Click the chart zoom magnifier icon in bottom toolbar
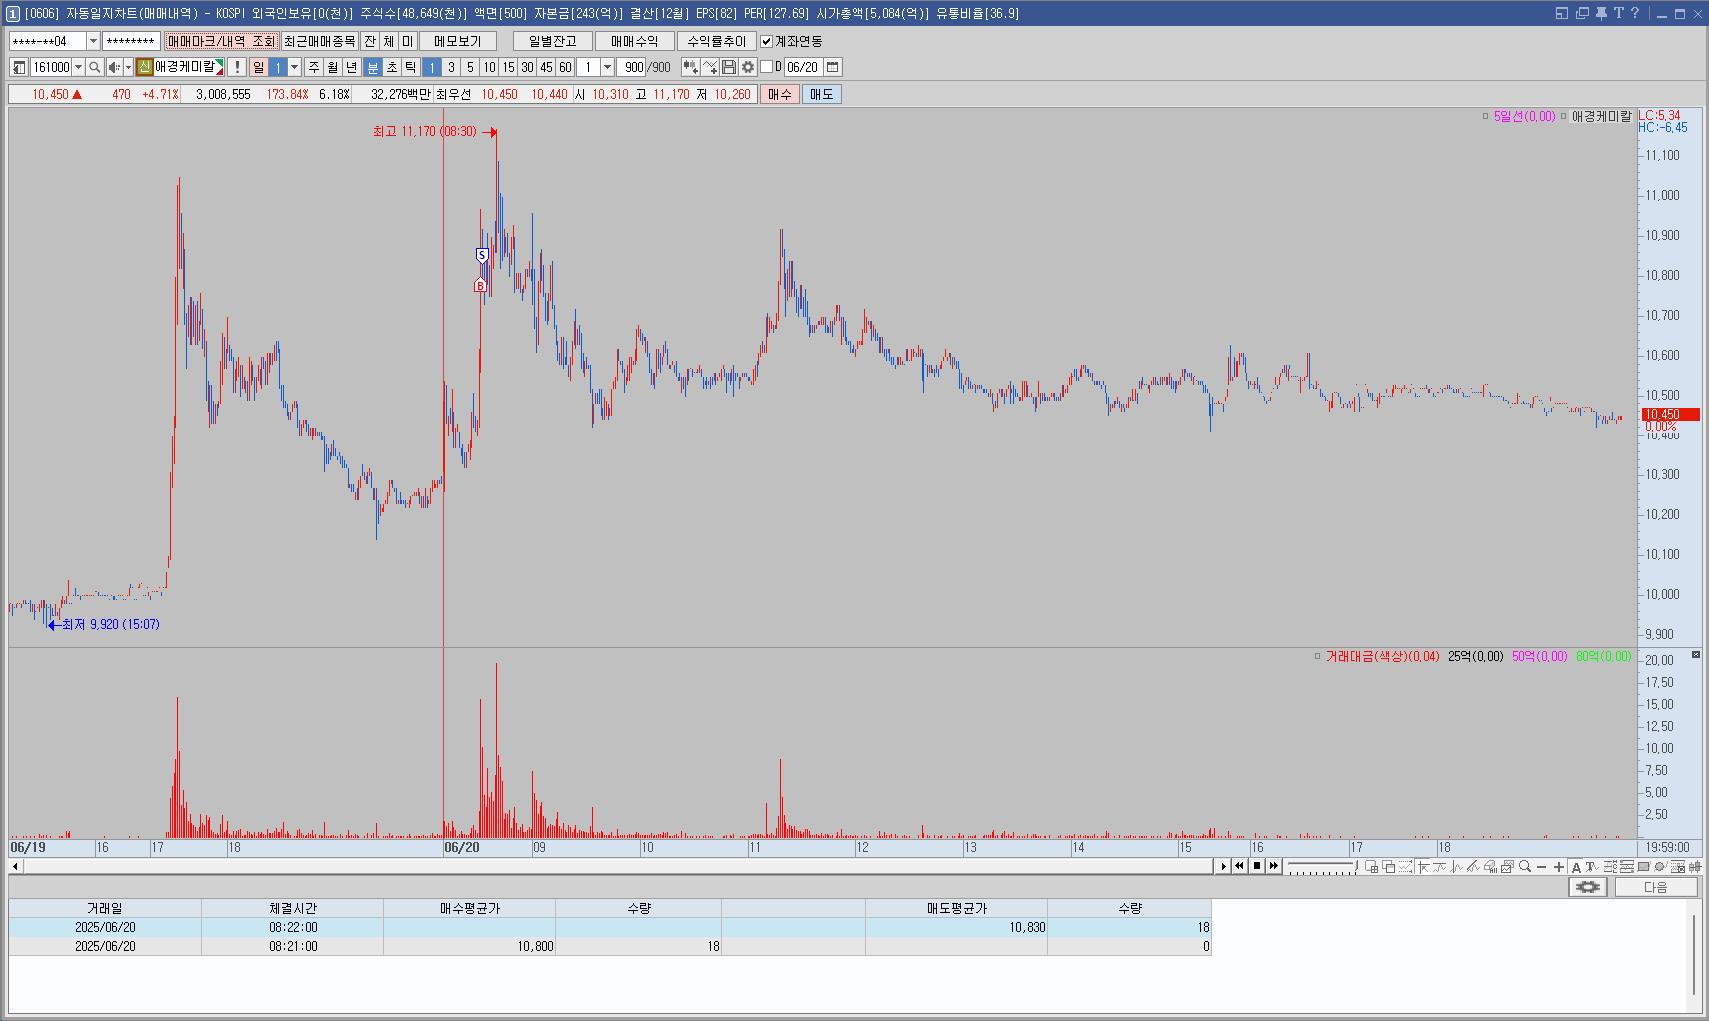The height and width of the screenshot is (1021, 1709). pos(1525,867)
